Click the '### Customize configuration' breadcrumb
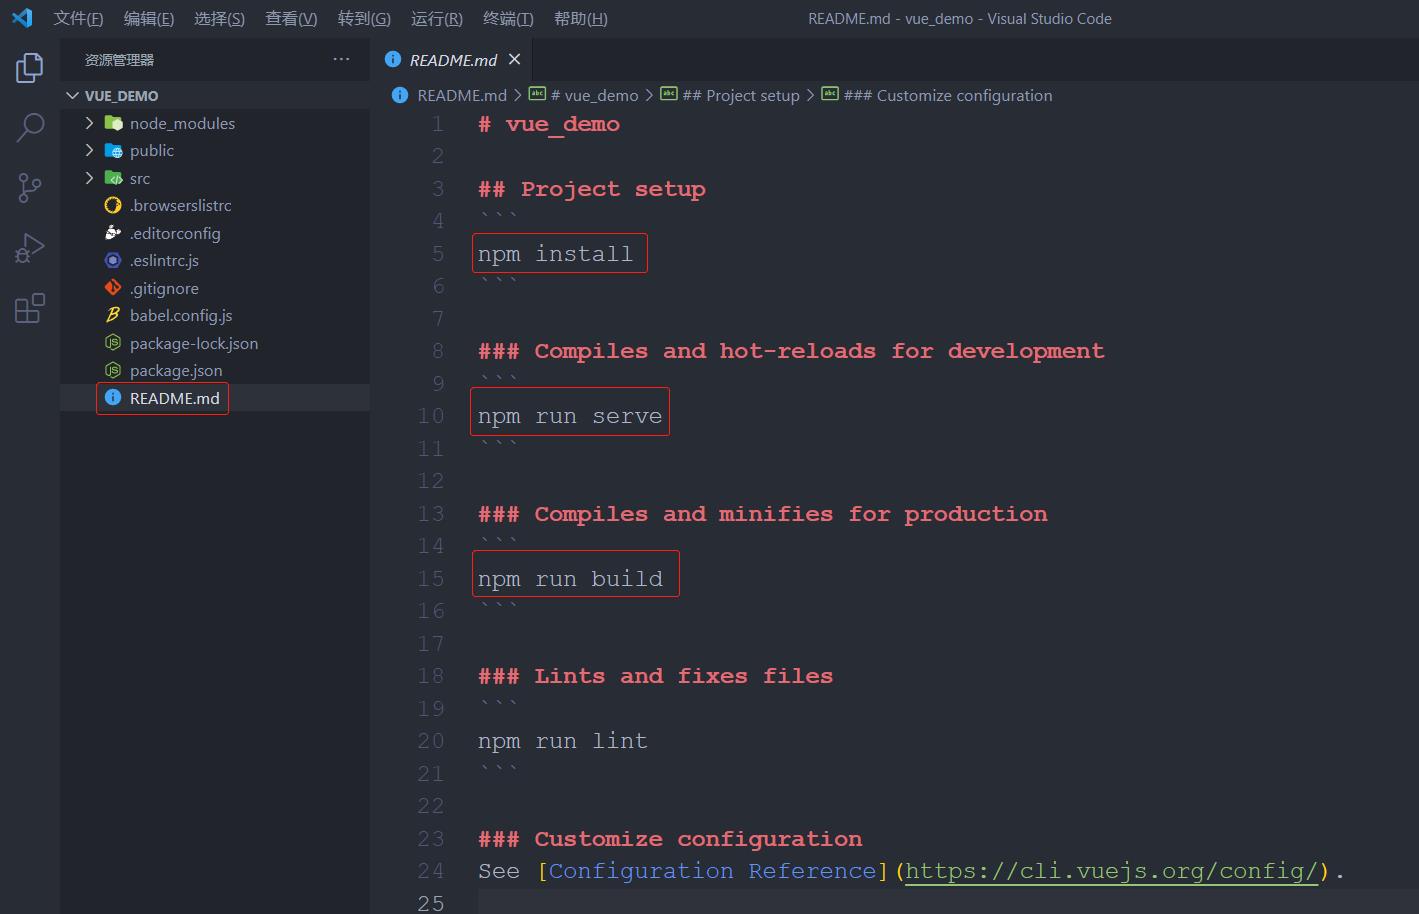 (948, 95)
